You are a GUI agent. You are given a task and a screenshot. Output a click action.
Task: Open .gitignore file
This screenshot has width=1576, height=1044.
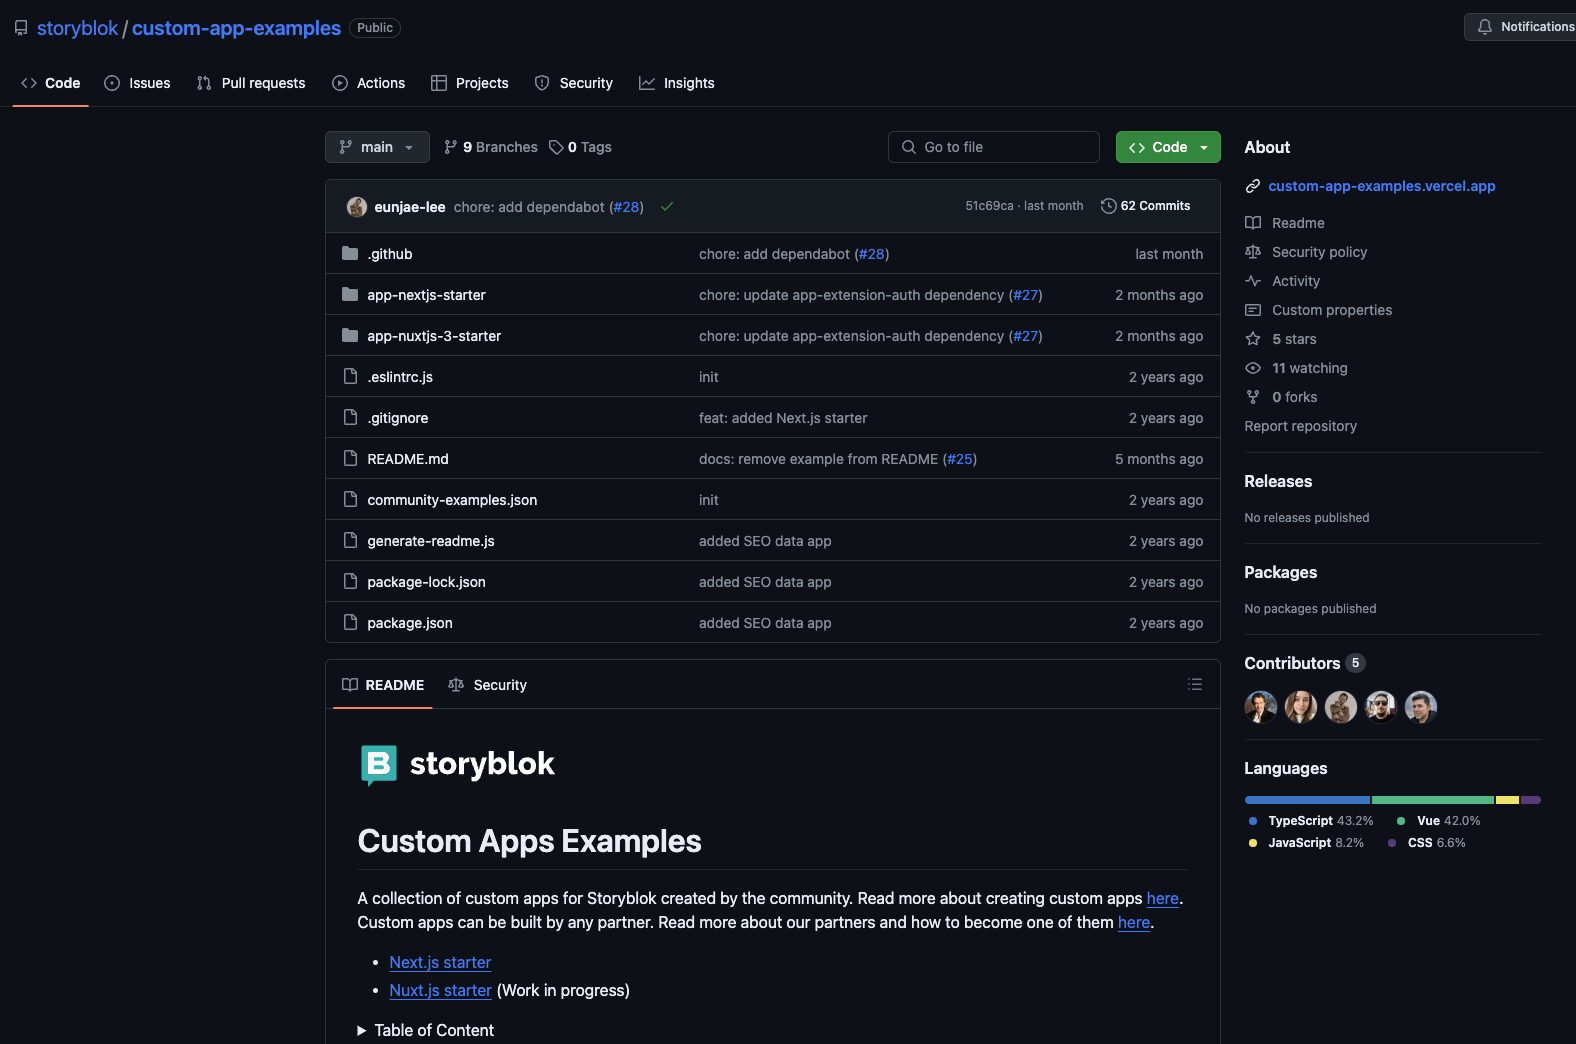coord(397,418)
